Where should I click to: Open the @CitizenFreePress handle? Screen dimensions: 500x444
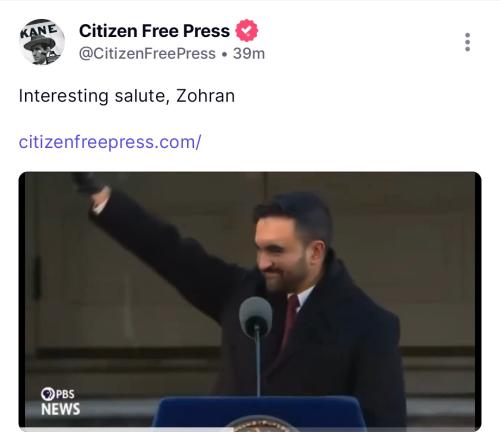147,54
